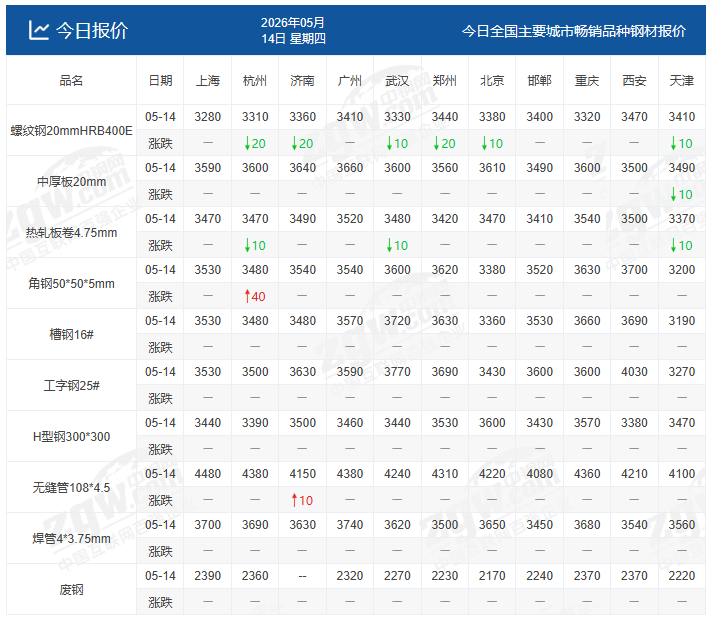Select the 杭州 column header
This screenshot has width=714, height=620.
coord(255,81)
